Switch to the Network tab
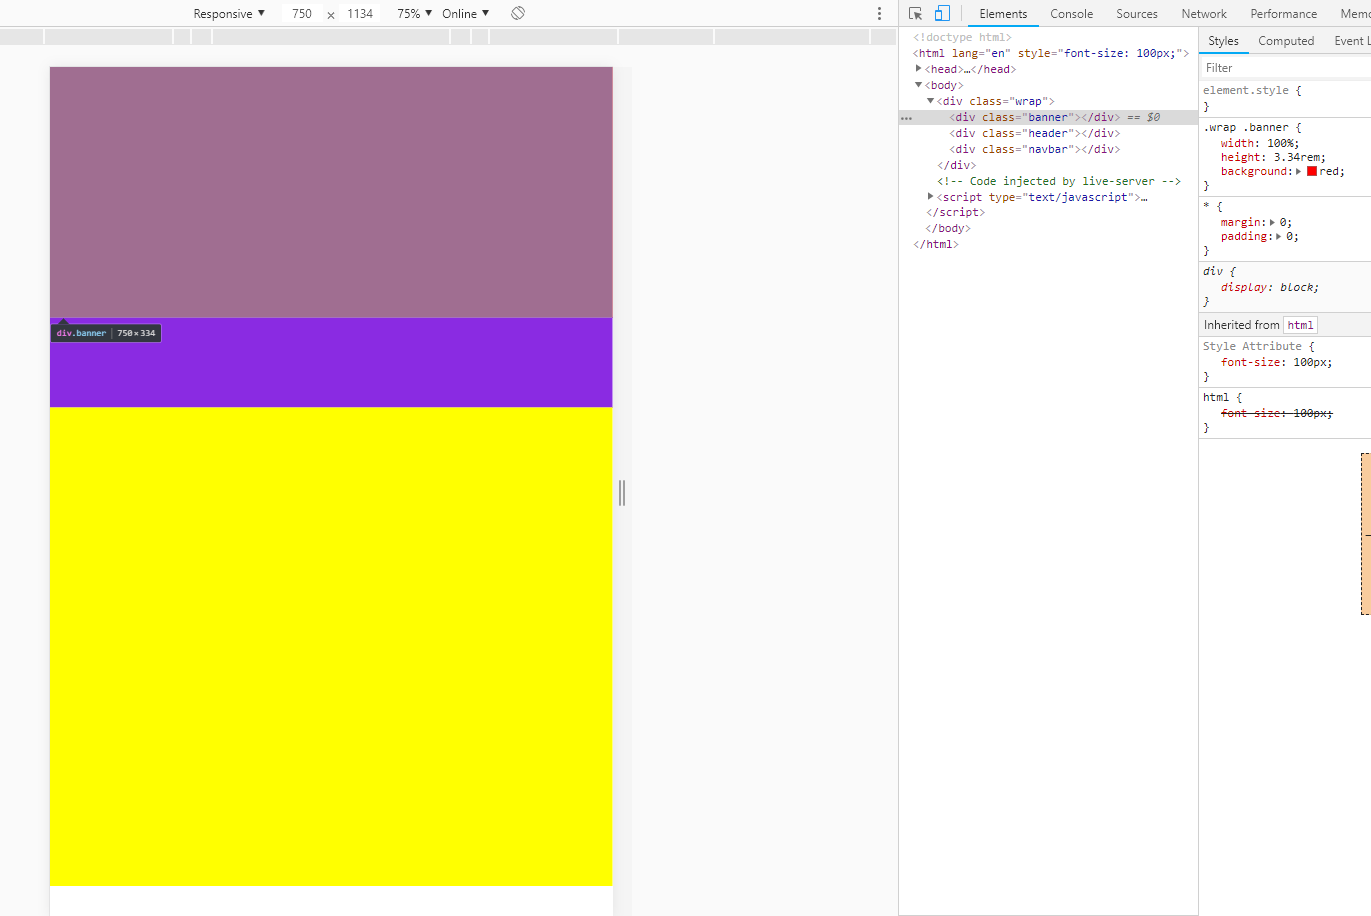1371x916 pixels. tap(1204, 14)
